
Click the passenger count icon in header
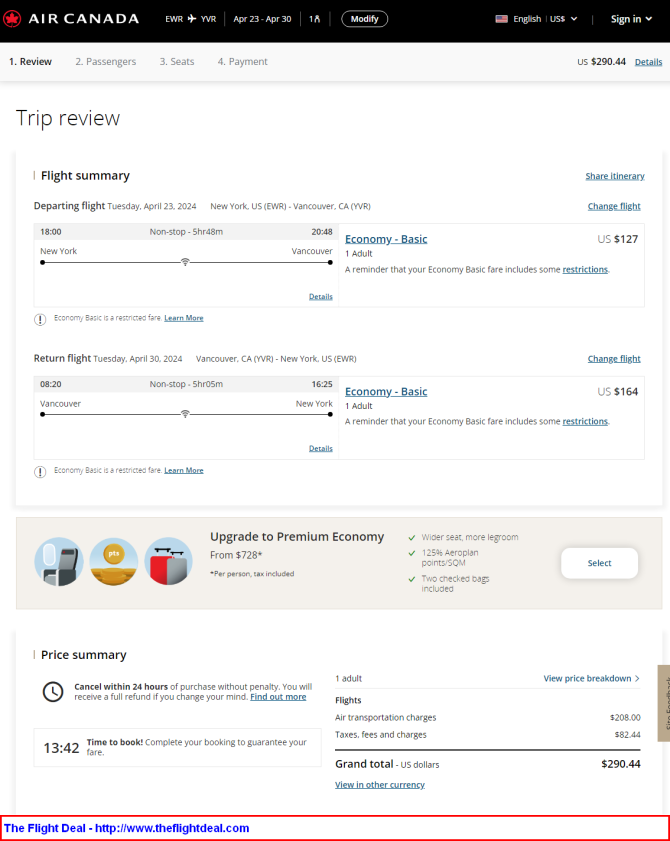[317, 19]
